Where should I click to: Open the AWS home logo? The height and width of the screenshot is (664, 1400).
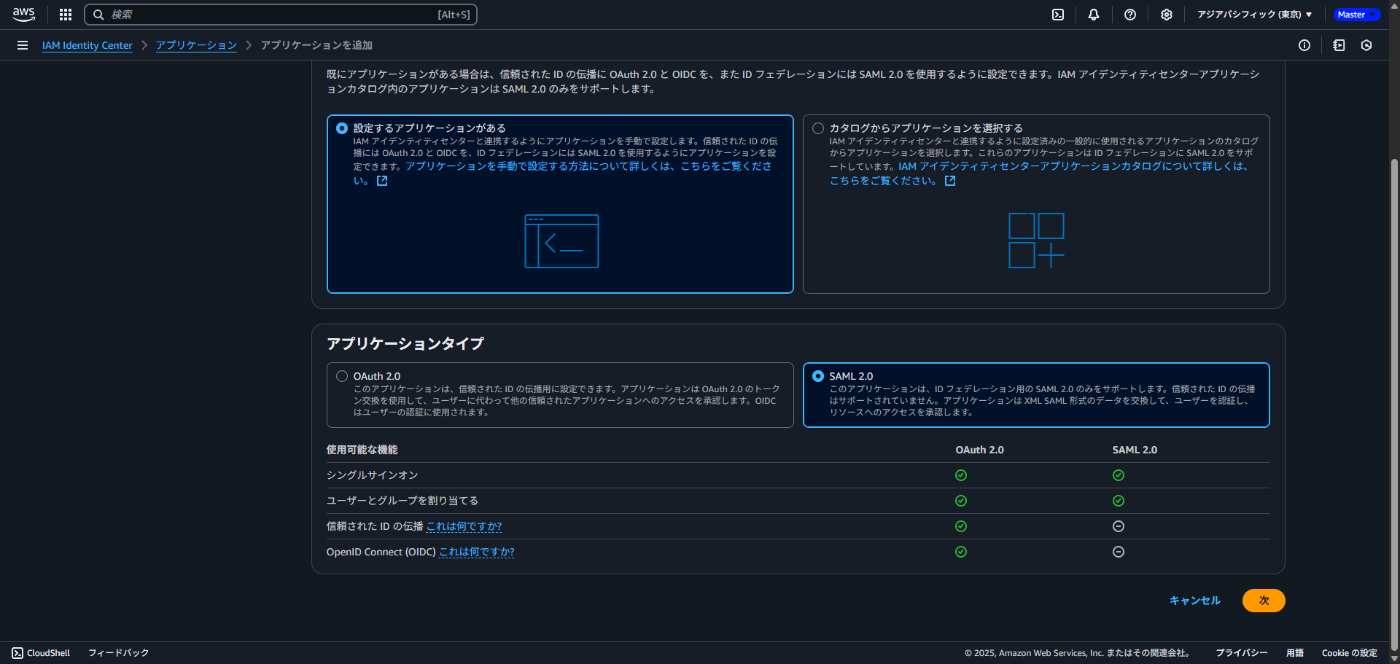23,14
